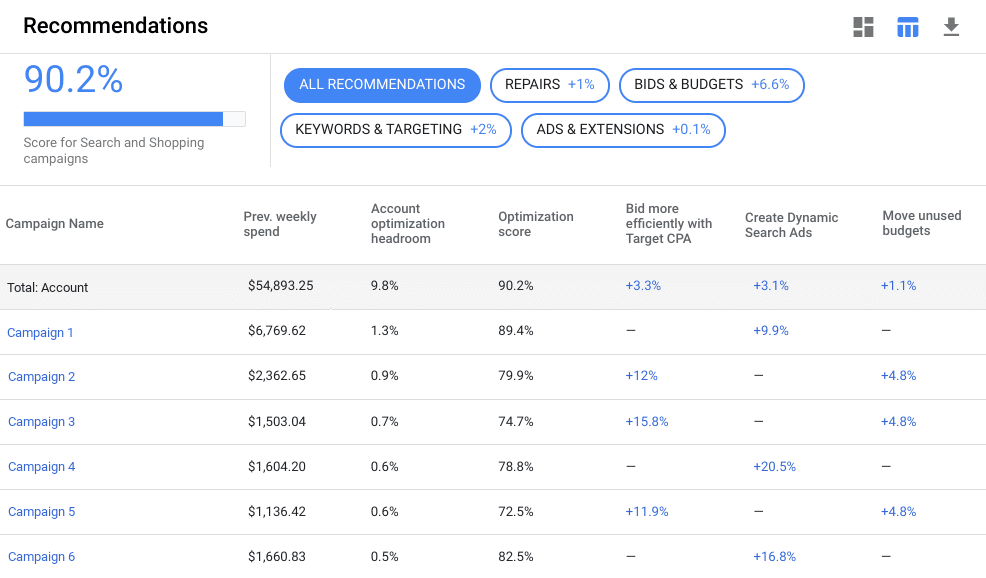The width and height of the screenshot is (986, 578).
Task: Click the +3.3% Target CPA uplift for account
Action: click(x=643, y=286)
